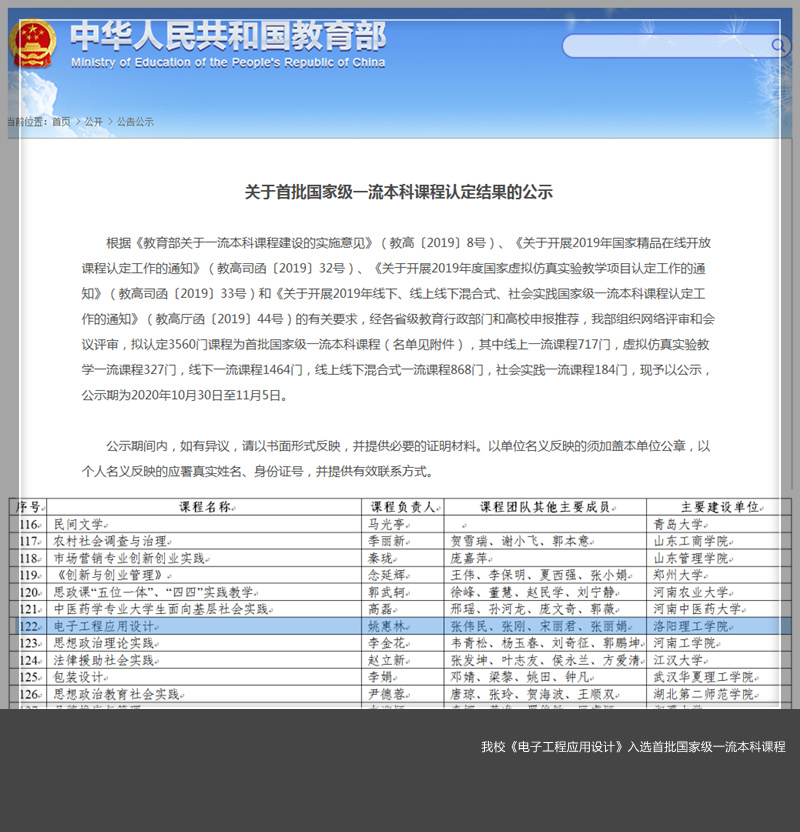Click the 课程负责人 column header
The image size is (800, 832).
[403, 507]
